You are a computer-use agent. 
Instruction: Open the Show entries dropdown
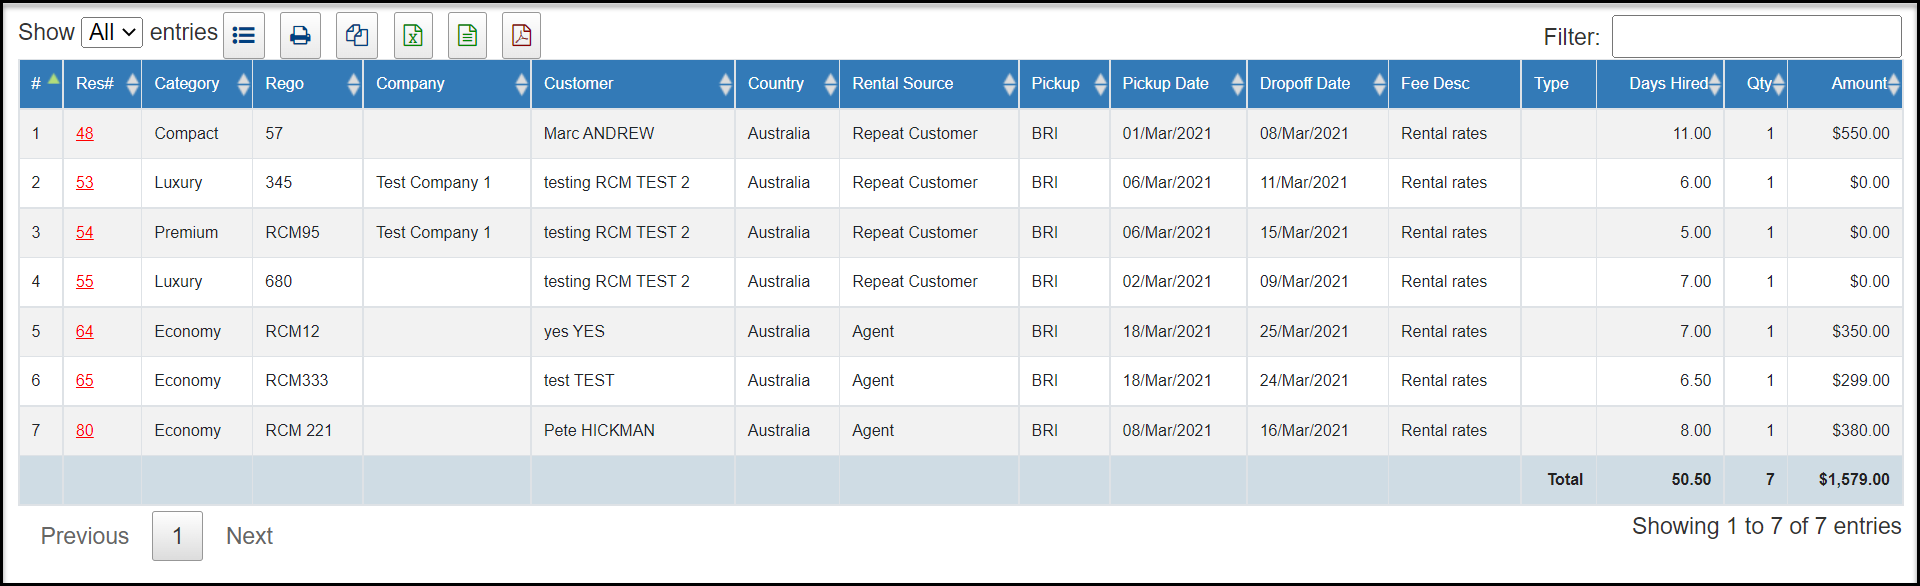tap(112, 32)
